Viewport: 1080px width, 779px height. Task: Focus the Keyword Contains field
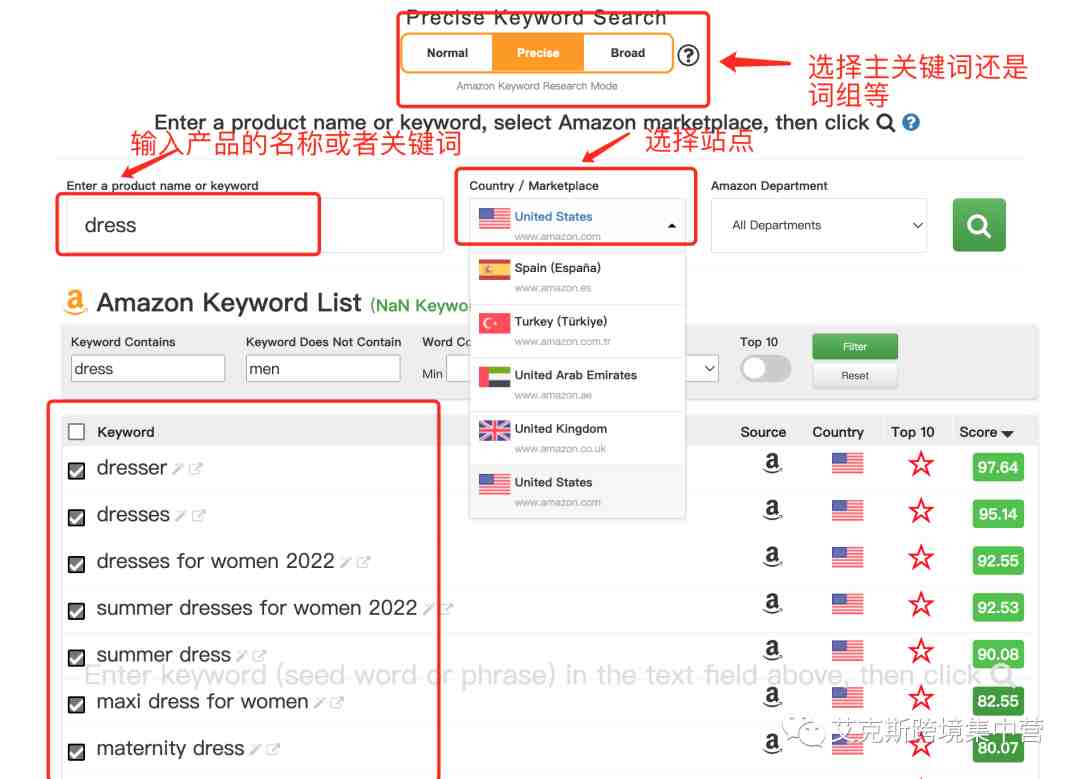click(x=147, y=368)
